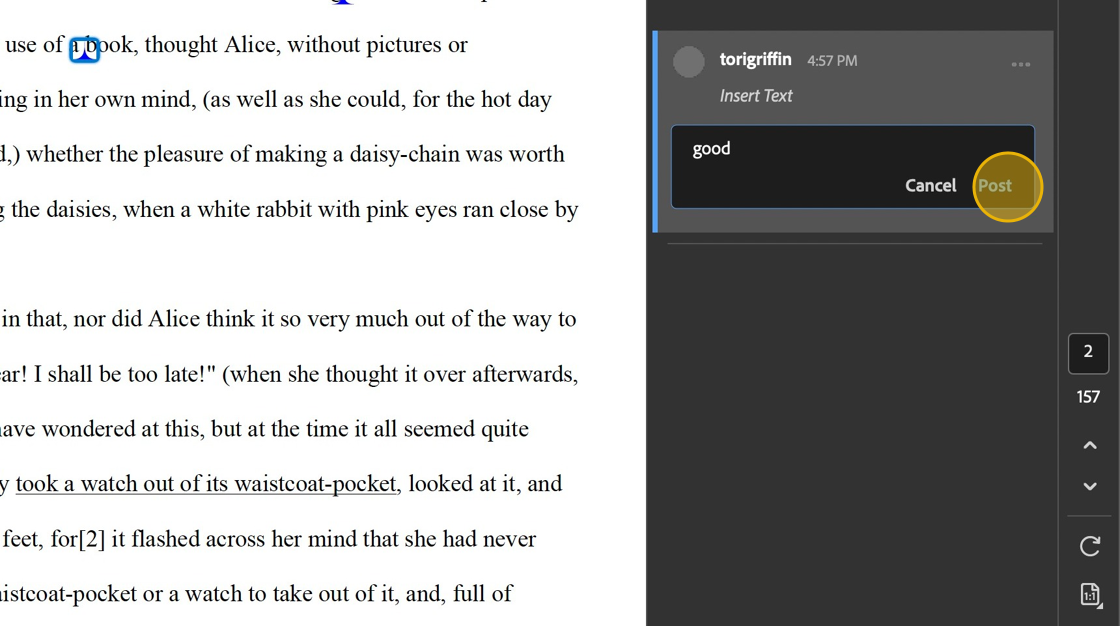Click the underlined 'took a watch out of its waistcoat-pocket' text

click(206, 484)
